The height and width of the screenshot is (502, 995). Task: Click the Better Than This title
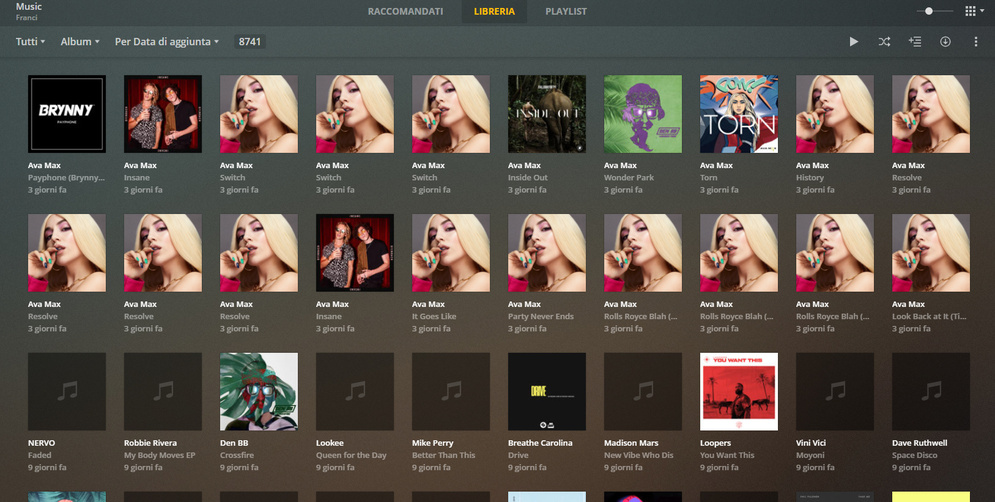point(444,455)
